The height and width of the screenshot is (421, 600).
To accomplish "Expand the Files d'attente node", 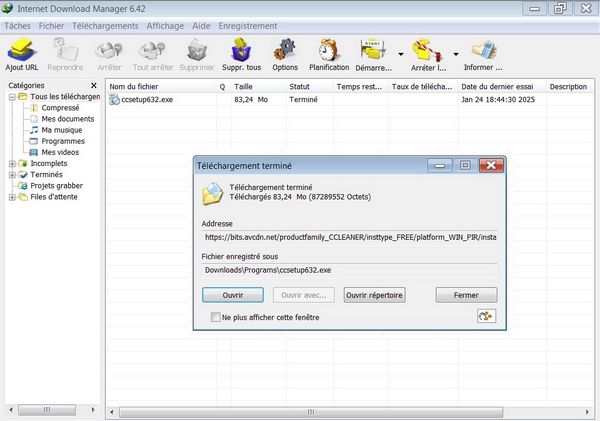I will click(12, 197).
